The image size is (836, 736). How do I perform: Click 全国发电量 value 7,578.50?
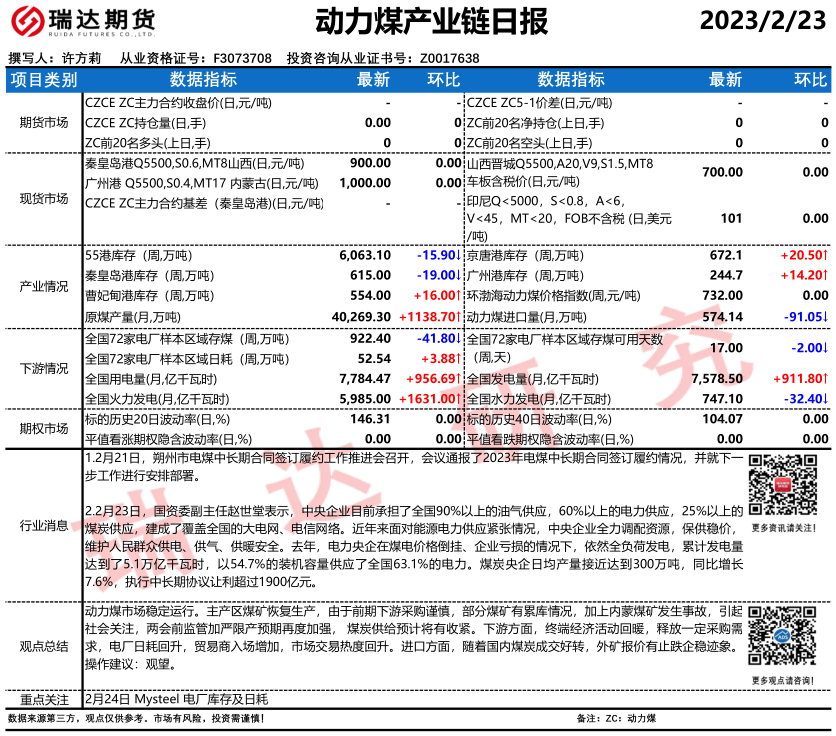point(717,378)
